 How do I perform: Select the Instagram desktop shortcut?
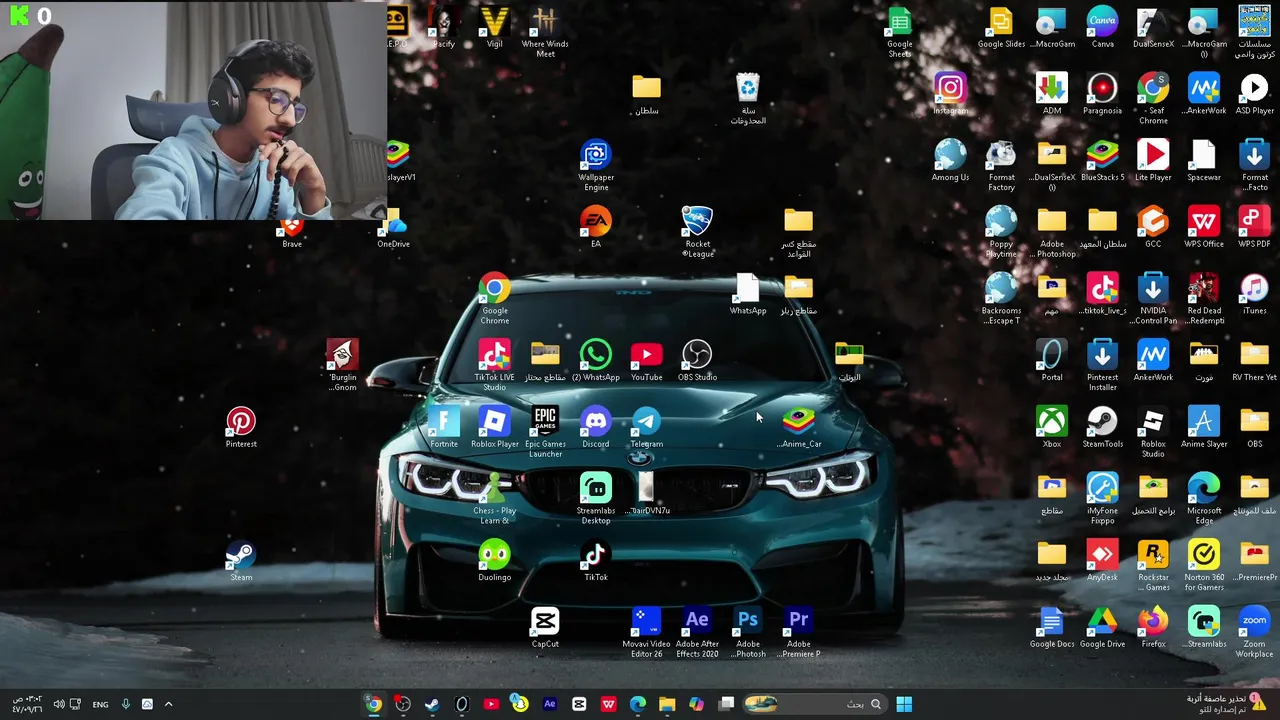click(x=950, y=94)
